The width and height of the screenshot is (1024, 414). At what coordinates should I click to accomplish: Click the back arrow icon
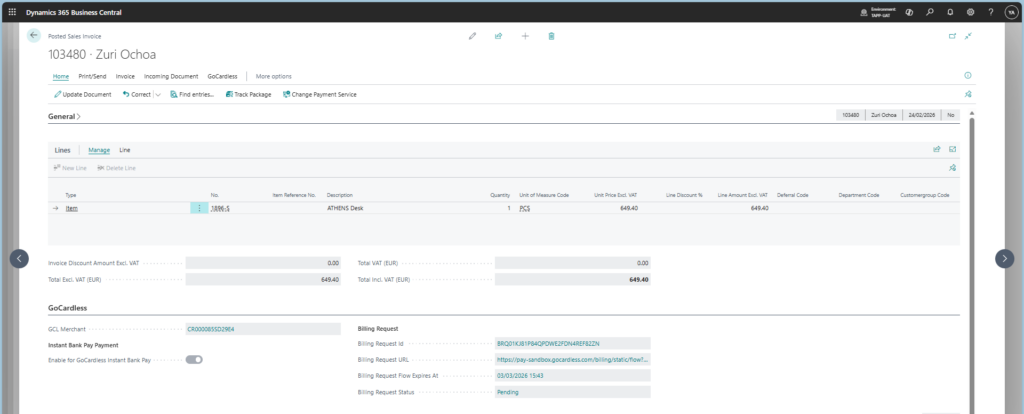(x=34, y=36)
